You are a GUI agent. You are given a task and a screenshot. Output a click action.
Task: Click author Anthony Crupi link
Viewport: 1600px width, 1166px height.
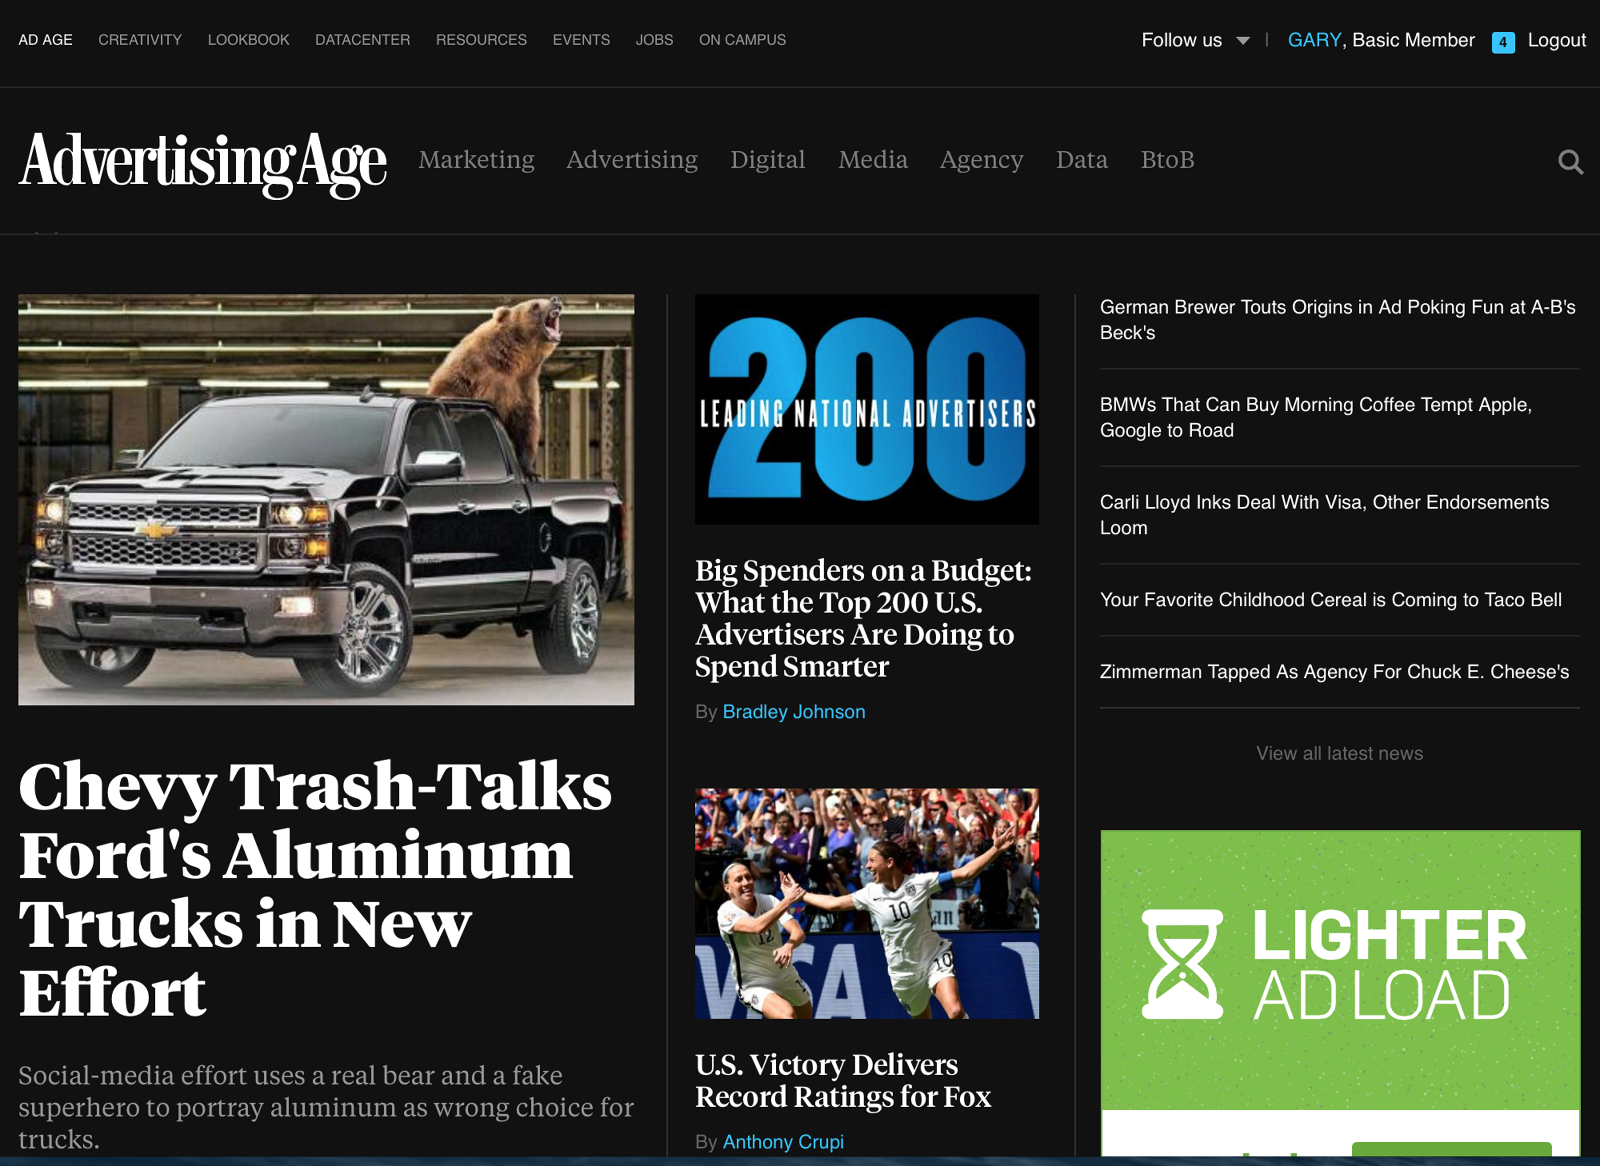(783, 1142)
